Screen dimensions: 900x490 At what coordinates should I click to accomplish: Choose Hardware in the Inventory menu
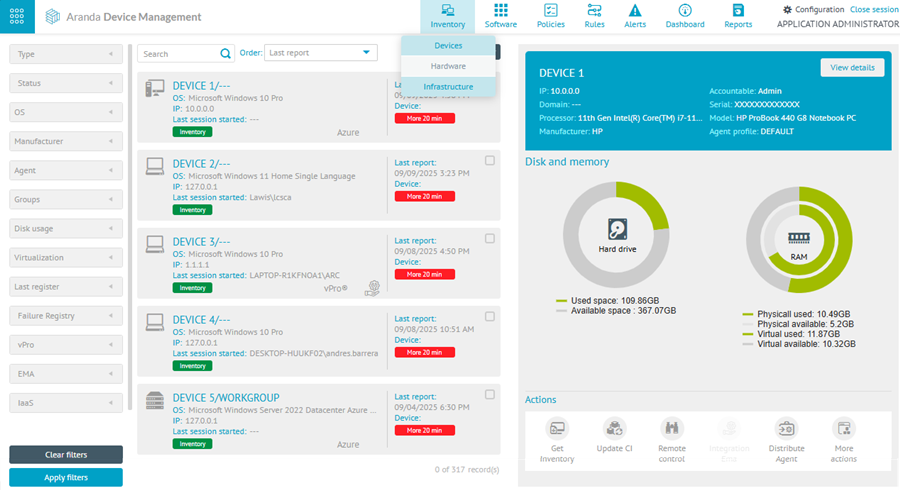pos(448,66)
